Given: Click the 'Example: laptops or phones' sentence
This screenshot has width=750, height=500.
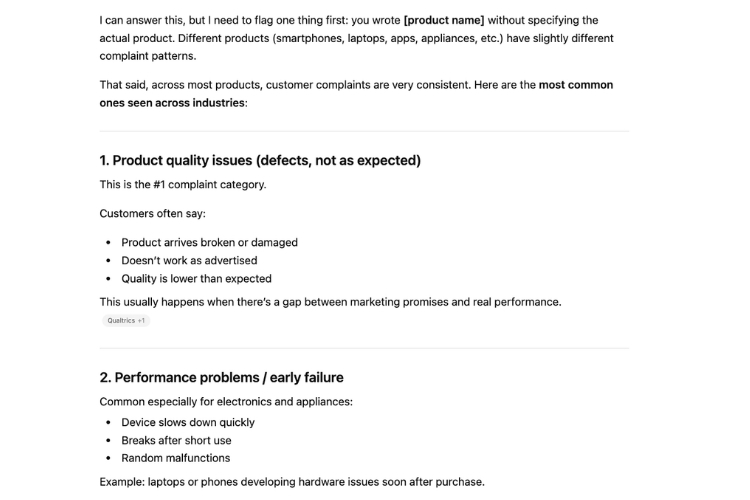Looking at the screenshot, I should point(292,481).
